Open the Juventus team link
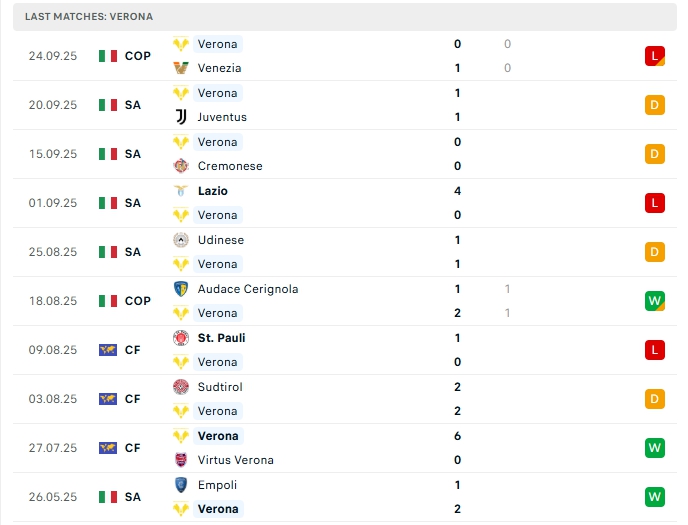This screenshot has height=525, width=688. (222, 117)
